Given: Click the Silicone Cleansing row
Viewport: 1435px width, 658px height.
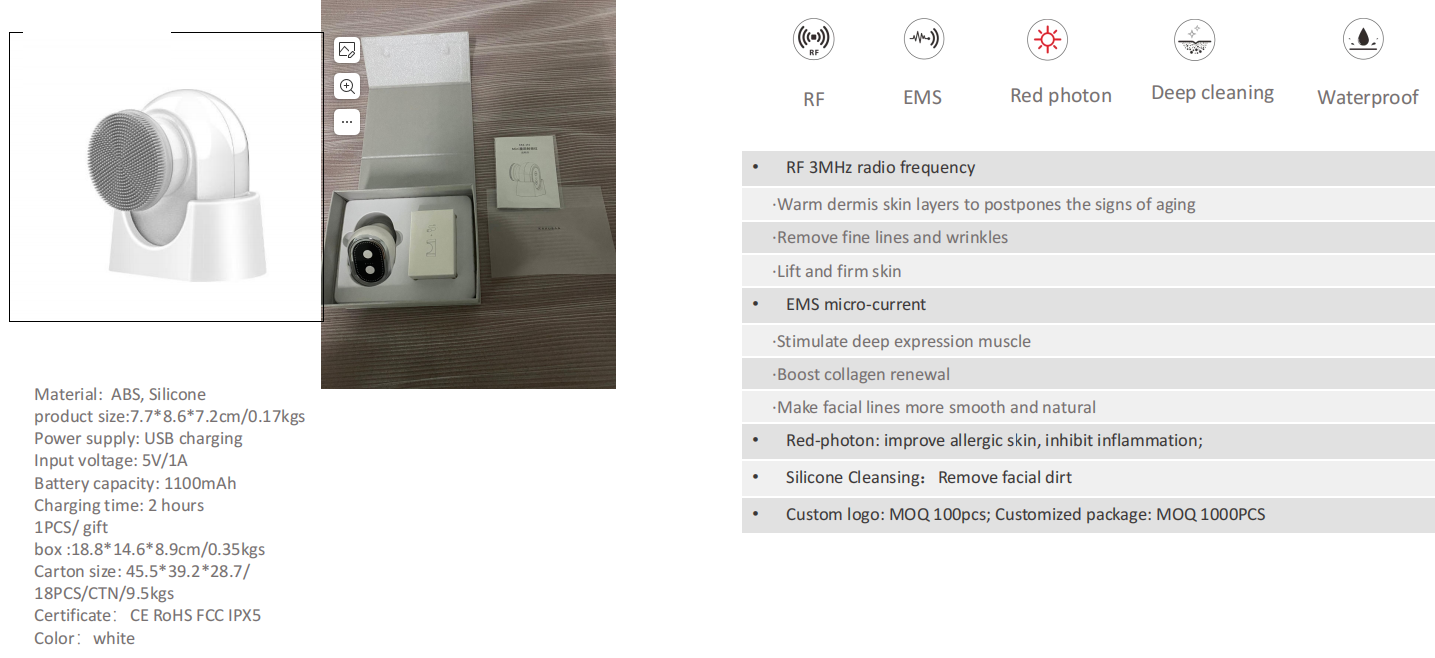Looking at the screenshot, I should 1088,478.
